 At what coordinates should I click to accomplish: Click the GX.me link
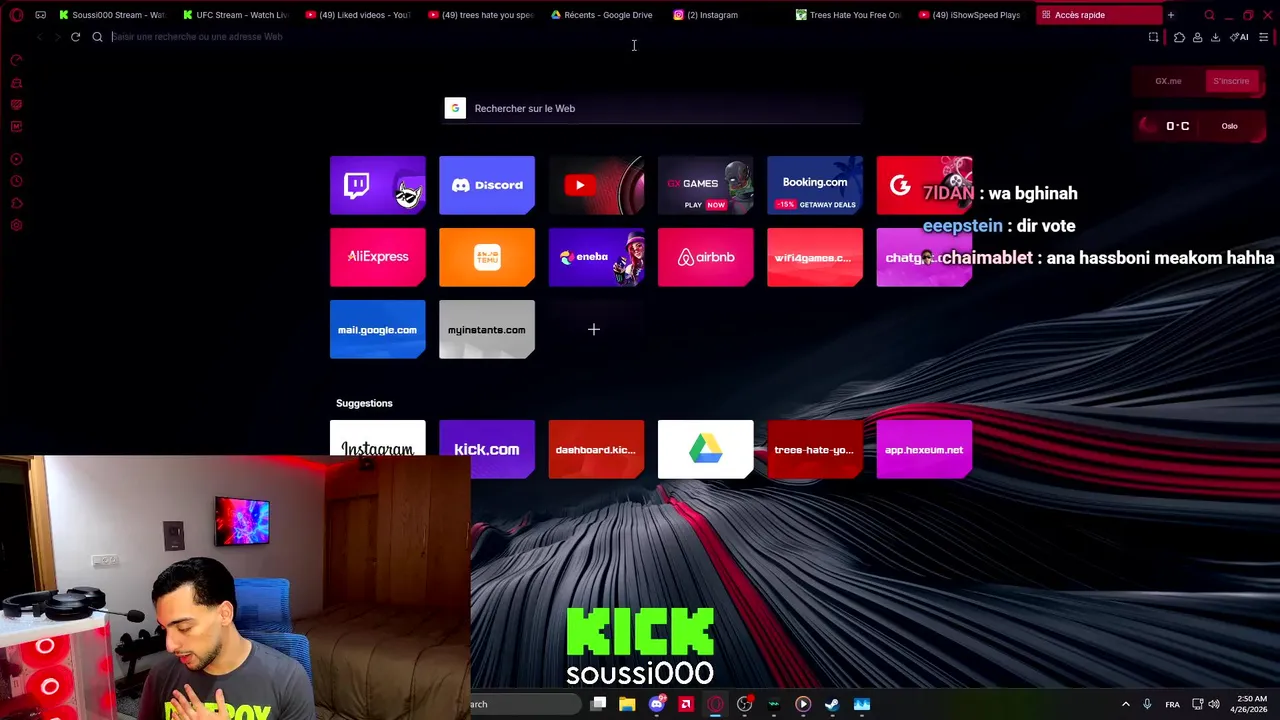(x=1168, y=81)
